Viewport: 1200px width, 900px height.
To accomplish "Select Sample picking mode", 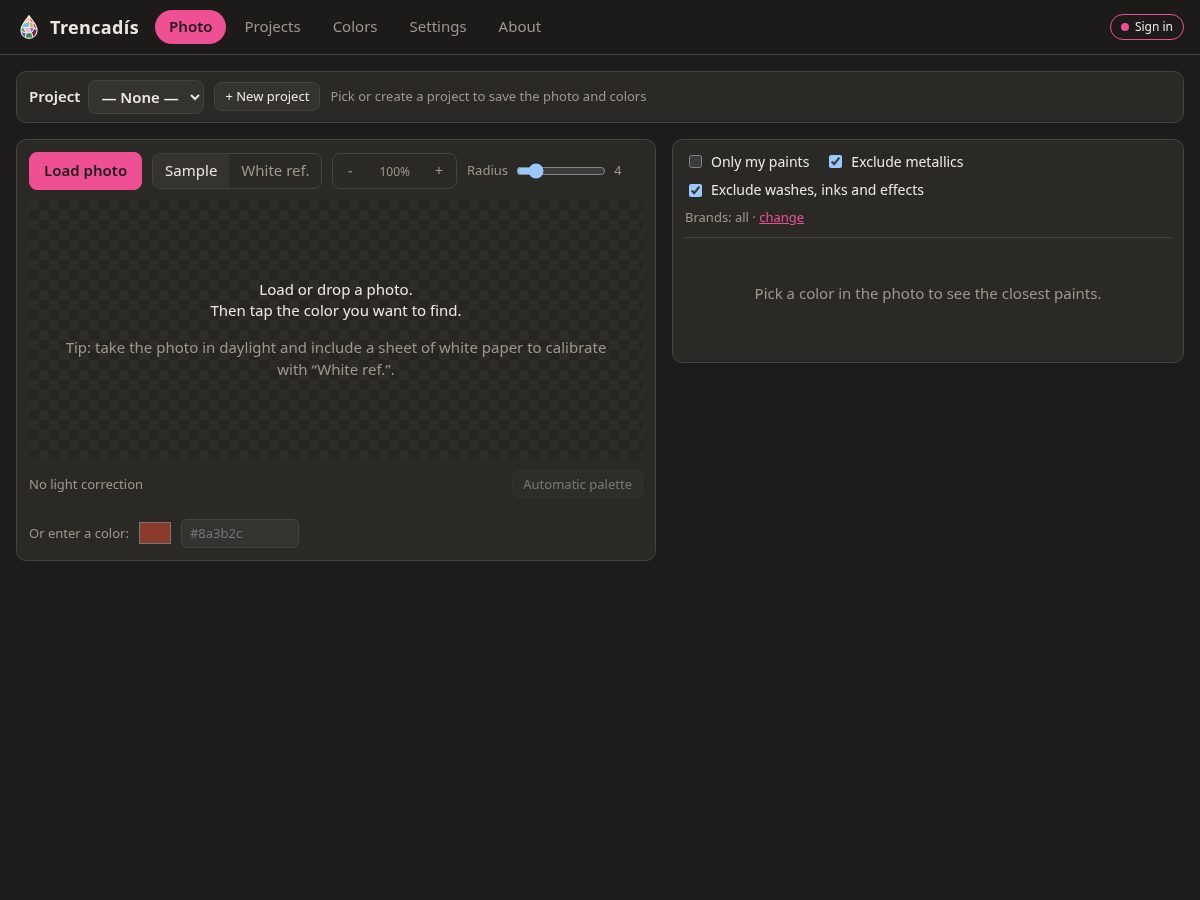I will coord(191,171).
